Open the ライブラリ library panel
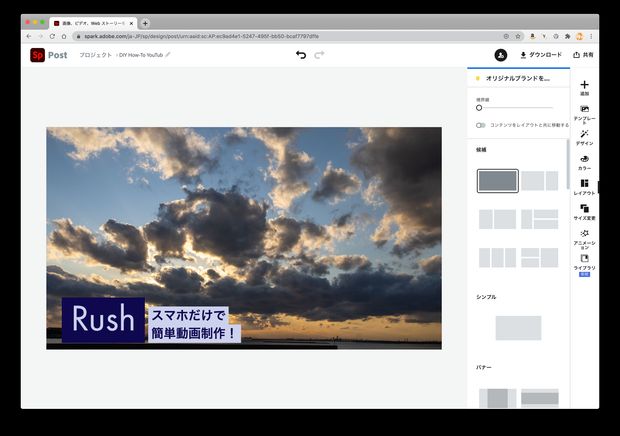This screenshot has height=436, width=620. pos(584,262)
